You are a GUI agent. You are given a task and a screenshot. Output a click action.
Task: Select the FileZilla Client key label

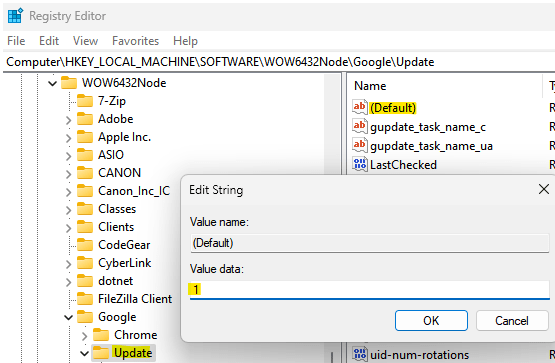coord(135,299)
